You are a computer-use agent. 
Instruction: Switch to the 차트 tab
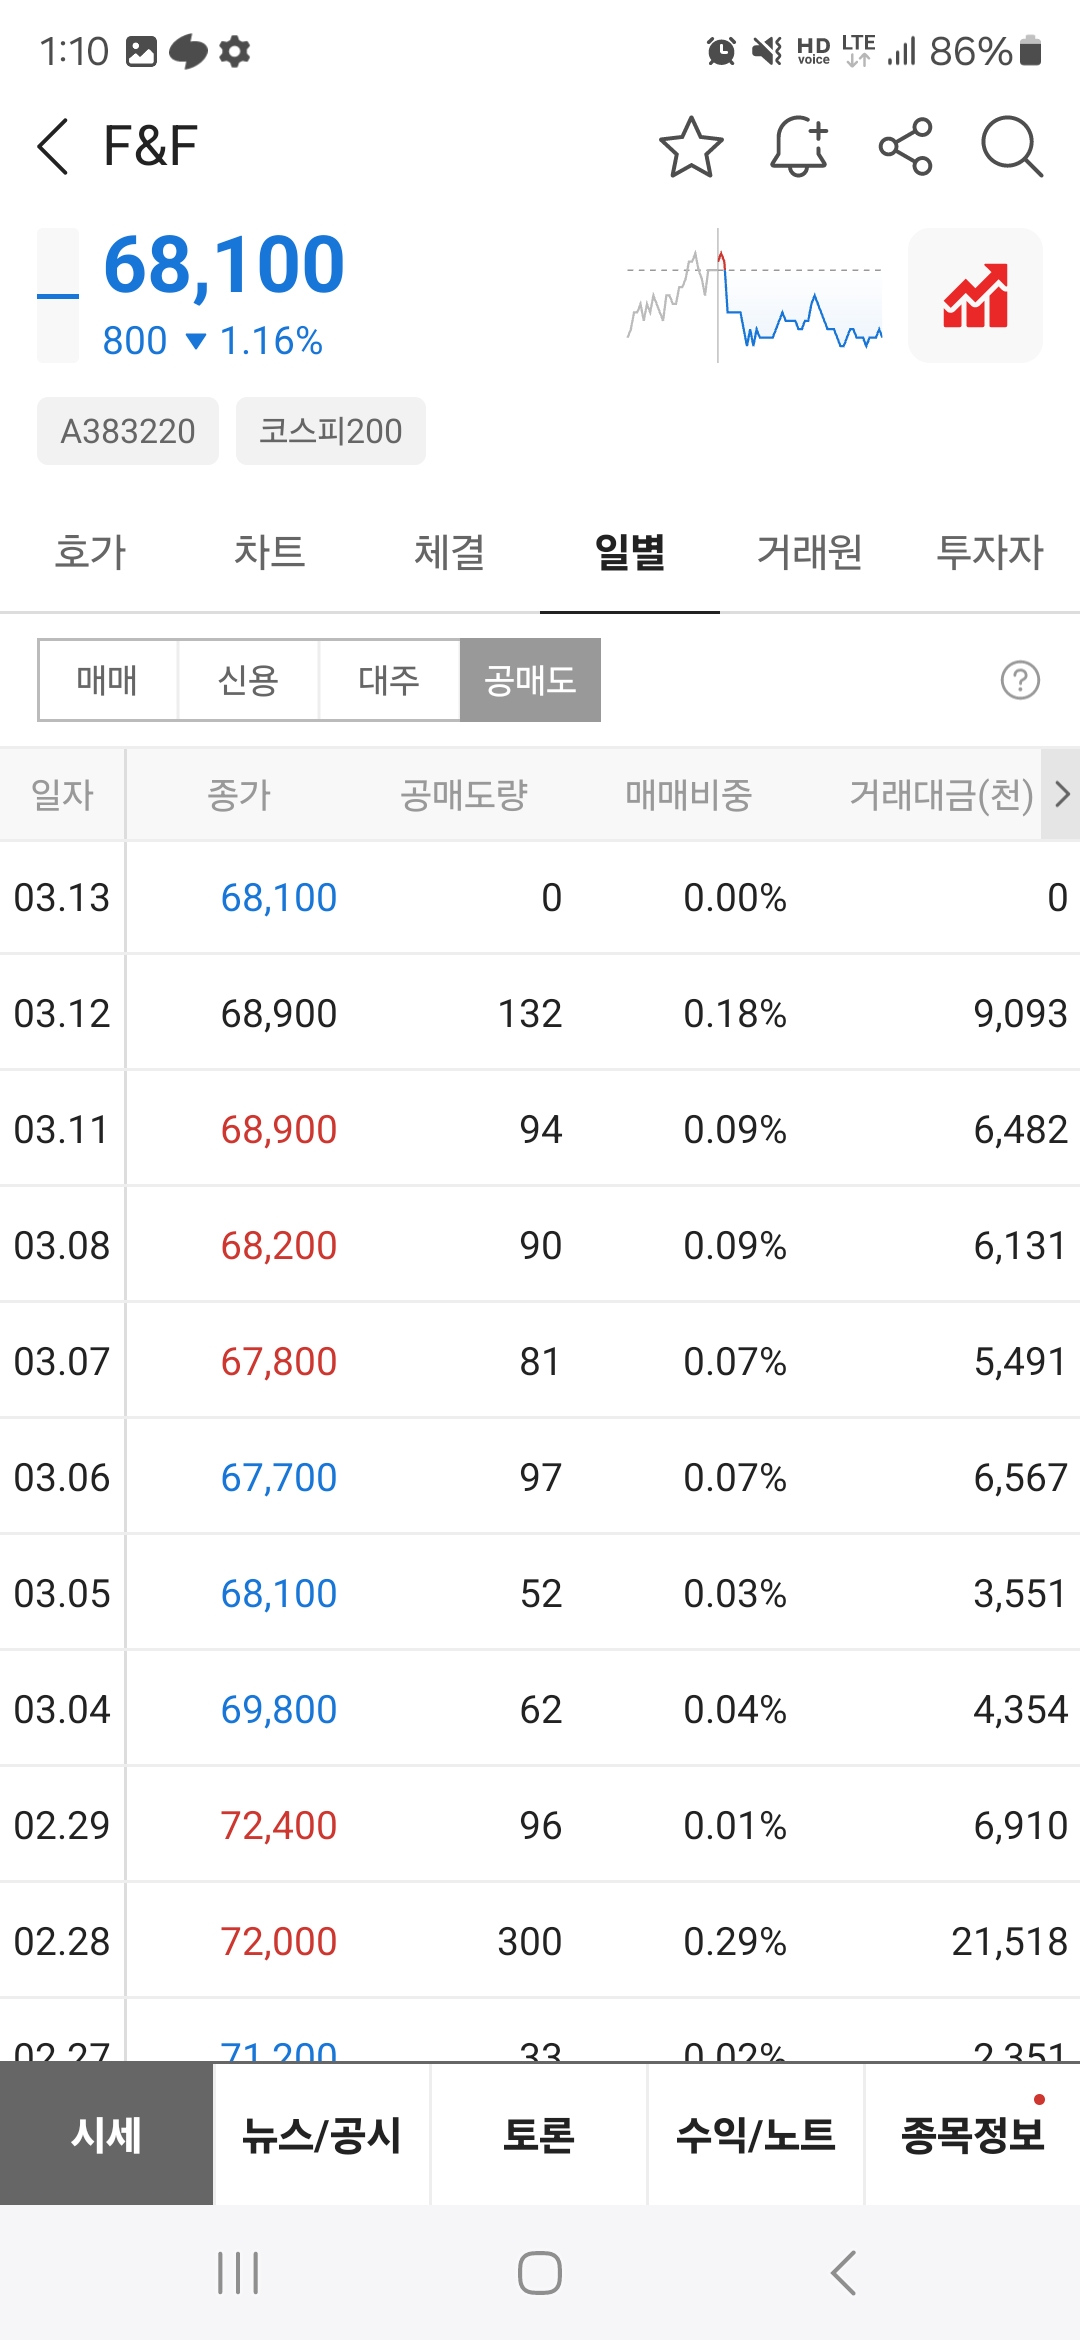tap(270, 552)
